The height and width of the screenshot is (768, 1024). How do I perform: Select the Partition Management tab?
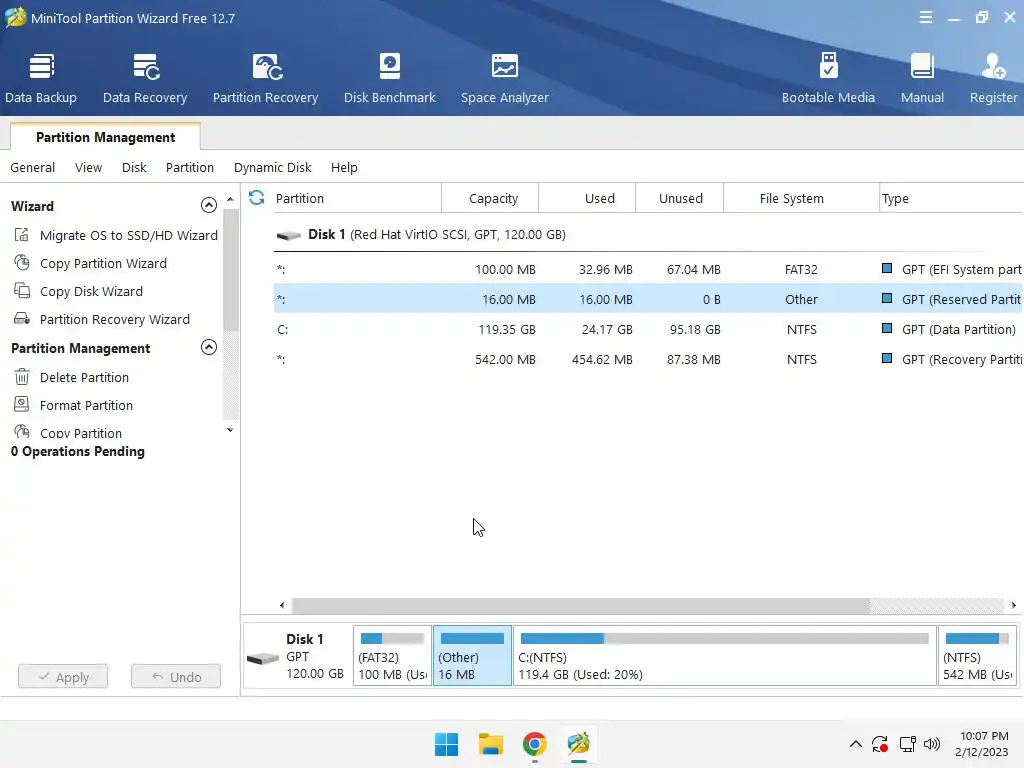(105, 137)
